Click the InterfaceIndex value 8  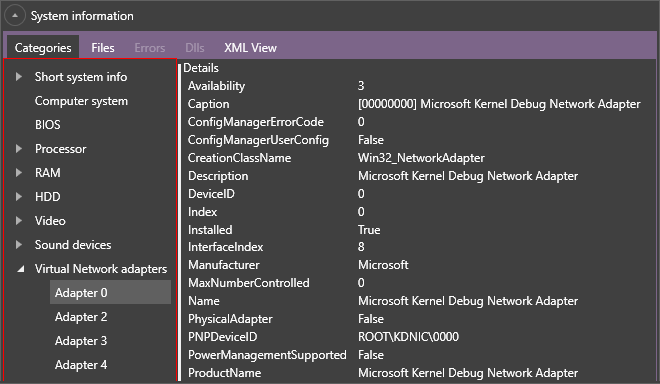tap(361, 247)
